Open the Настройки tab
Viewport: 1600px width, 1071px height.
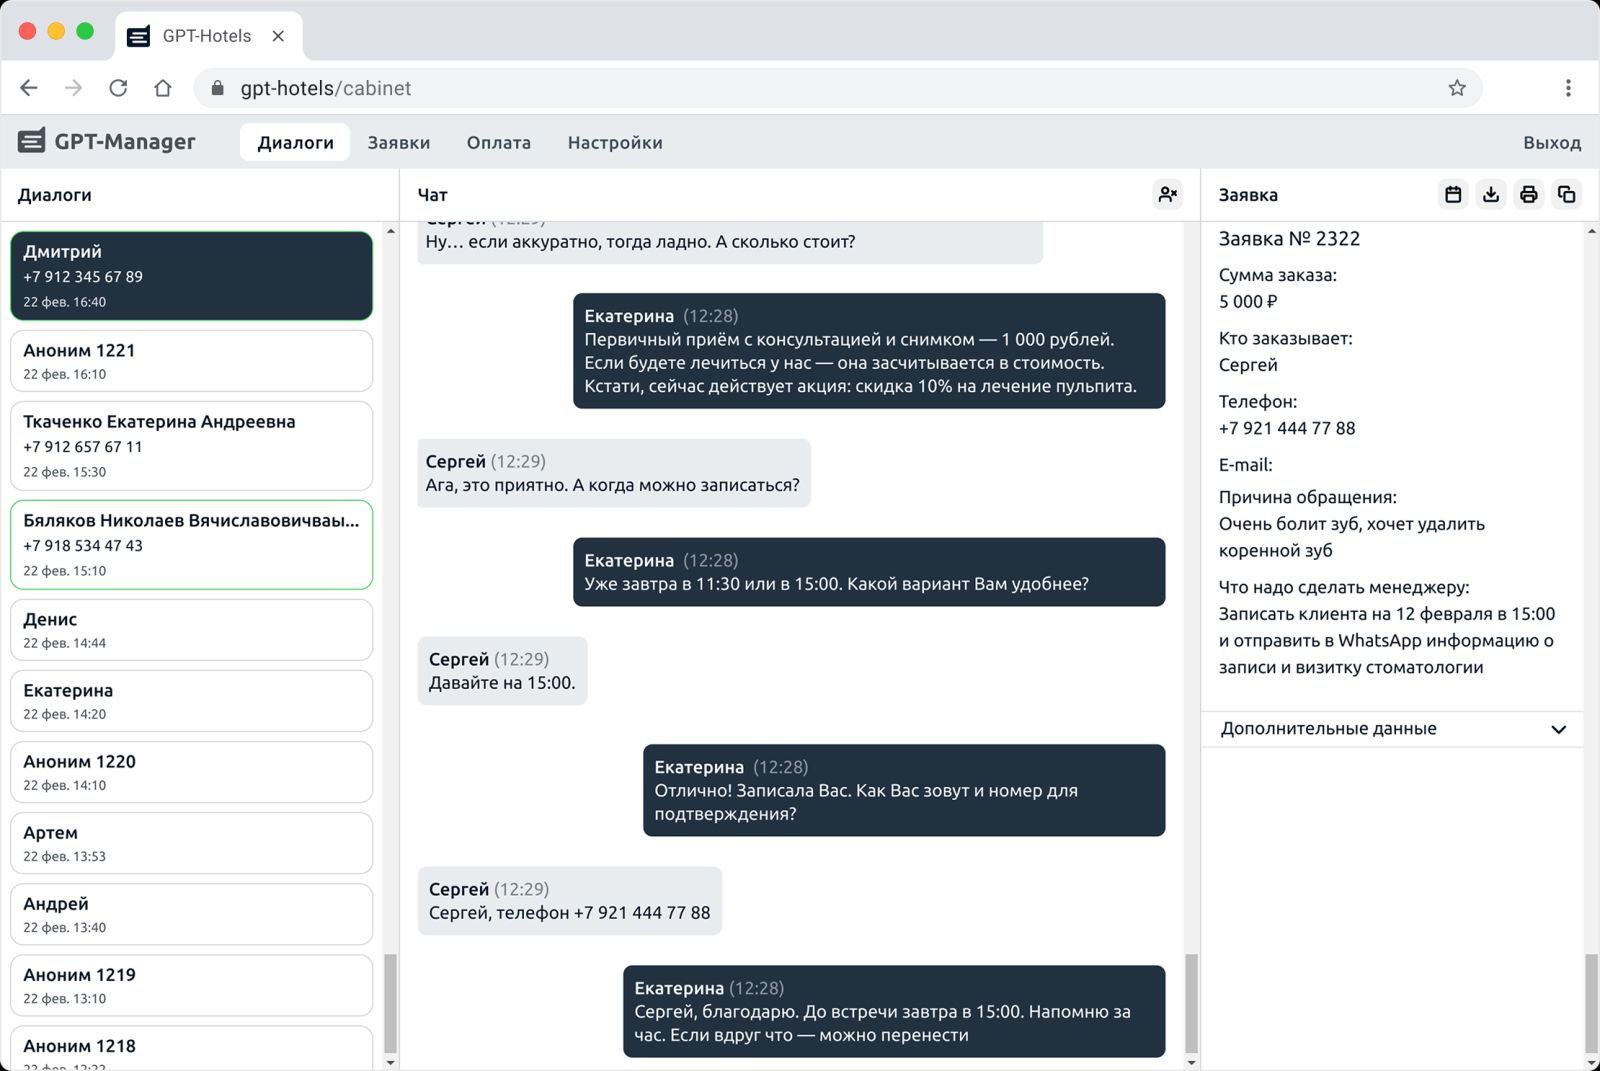(614, 143)
